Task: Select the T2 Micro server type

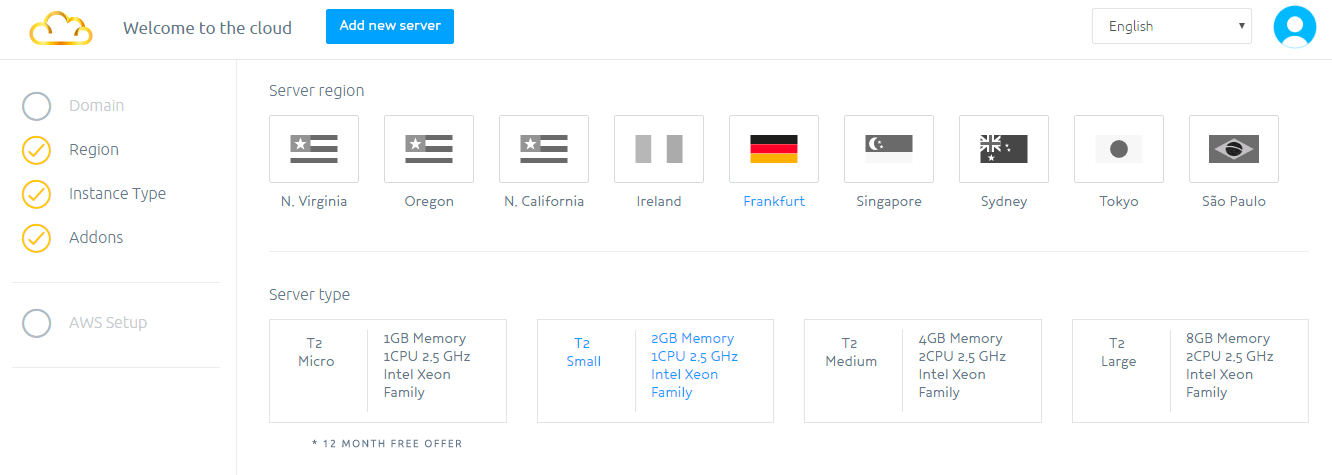Action: [388, 371]
